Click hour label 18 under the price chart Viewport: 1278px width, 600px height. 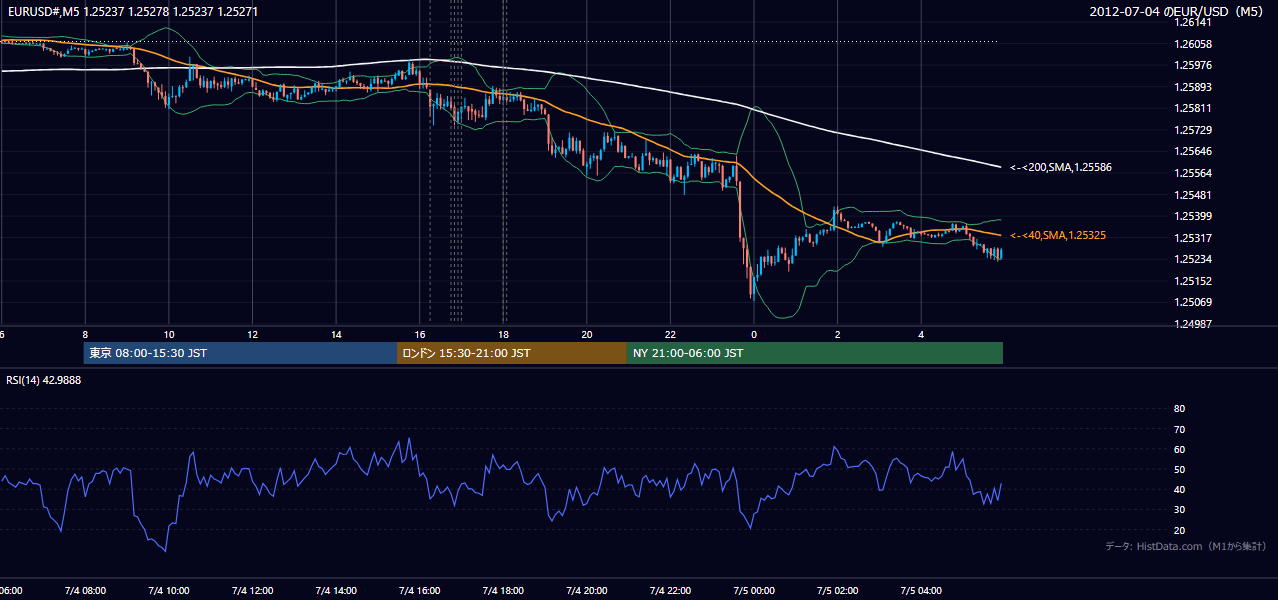pyautogui.click(x=504, y=335)
